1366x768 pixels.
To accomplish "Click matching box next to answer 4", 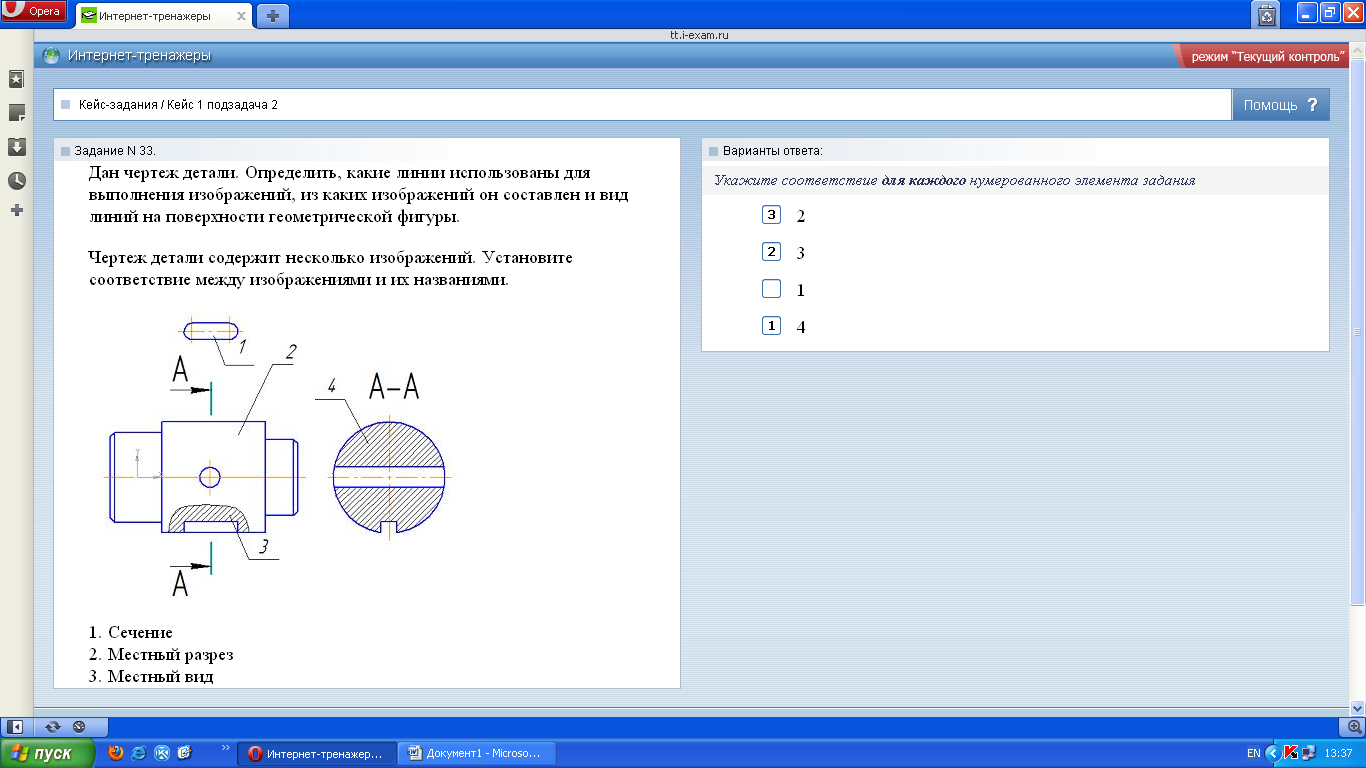I will pos(771,326).
